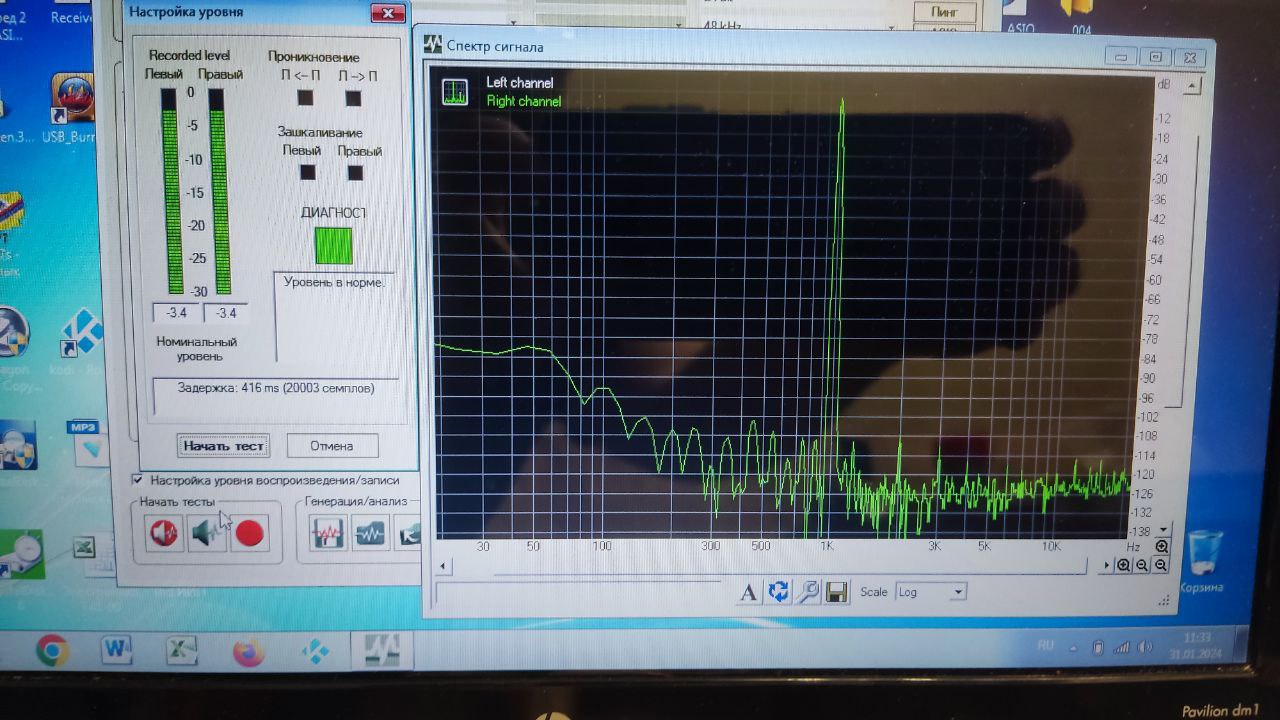This screenshot has width=1280, height=720.
Task: Click the Правый recorded level meter
Action: tap(219, 191)
